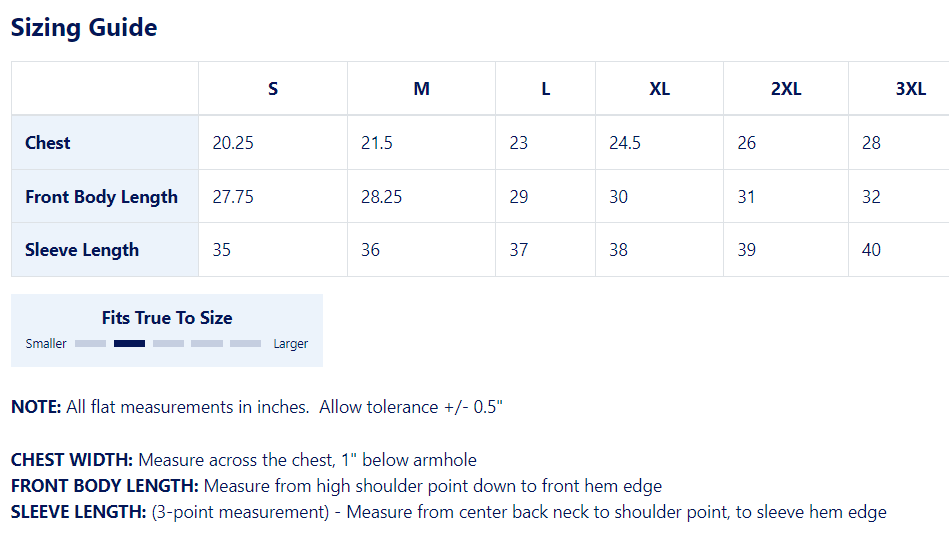This screenshot has width=949, height=543.
Task: Select the M size column header
Action: pyautogui.click(x=421, y=89)
